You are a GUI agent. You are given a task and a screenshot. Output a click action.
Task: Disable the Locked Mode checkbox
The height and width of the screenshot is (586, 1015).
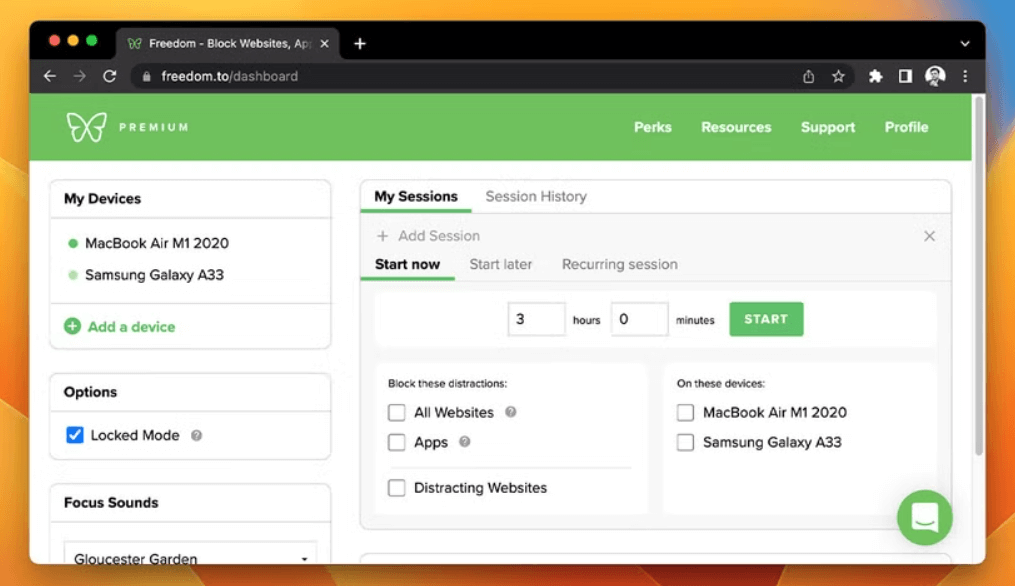pyautogui.click(x=74, y=435)
